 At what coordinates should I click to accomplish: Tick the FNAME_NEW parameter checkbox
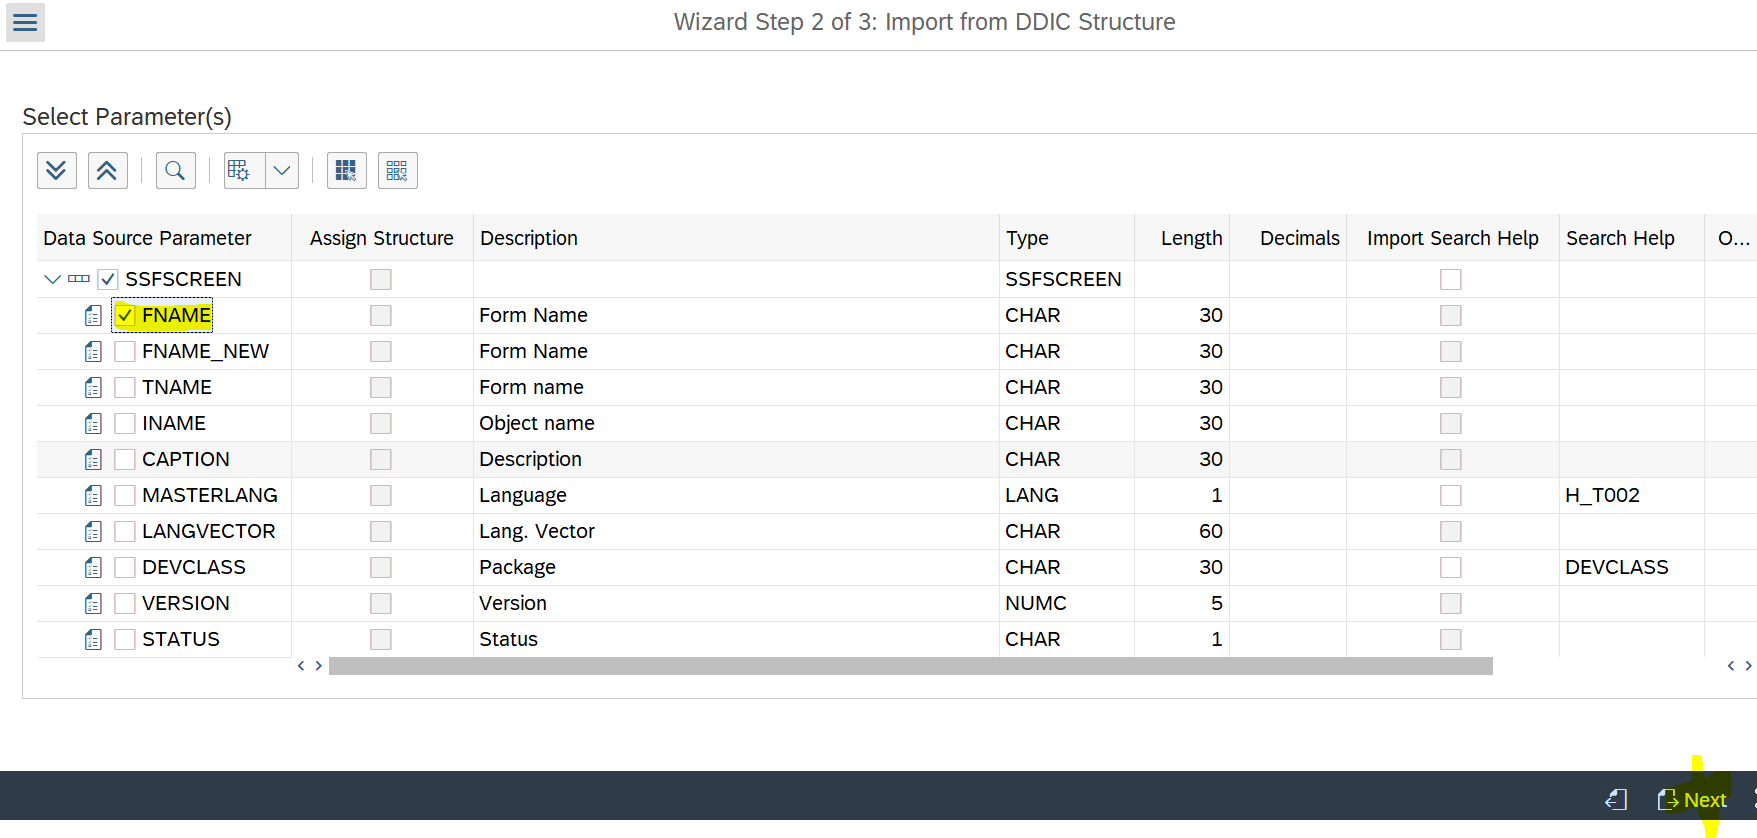click(x=125, y=352)
